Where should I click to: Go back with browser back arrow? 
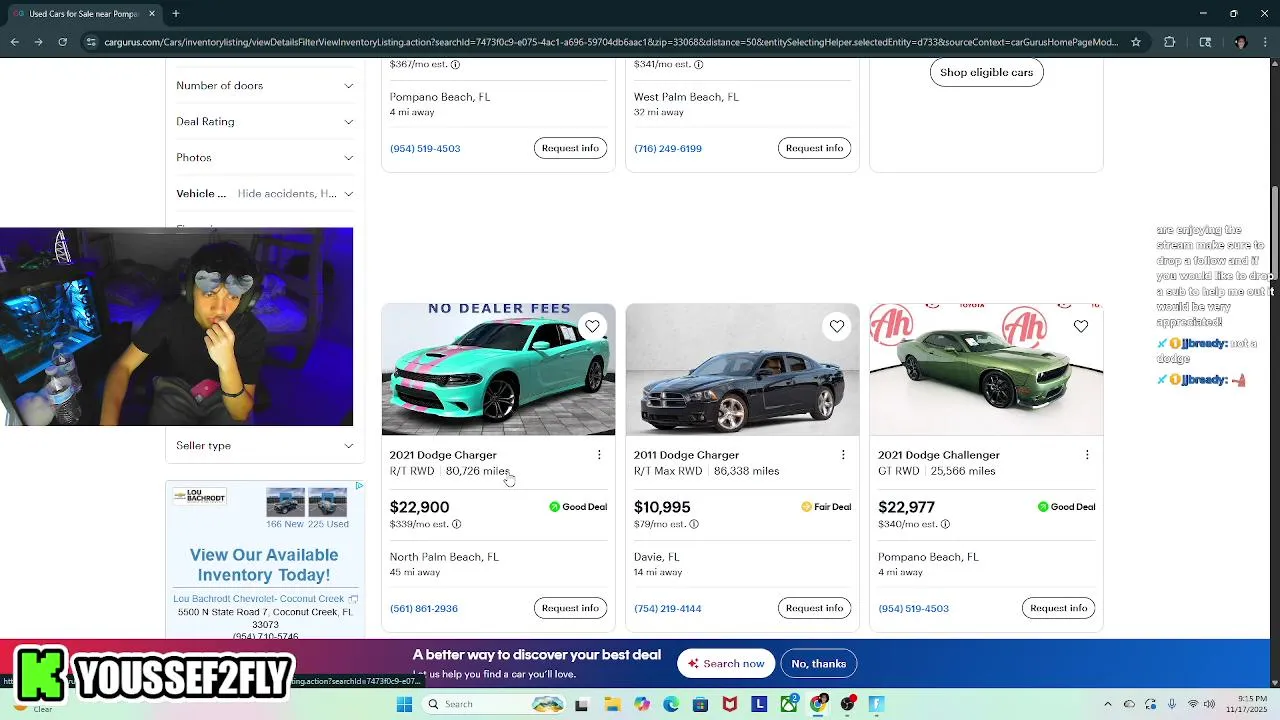[14, 42]
